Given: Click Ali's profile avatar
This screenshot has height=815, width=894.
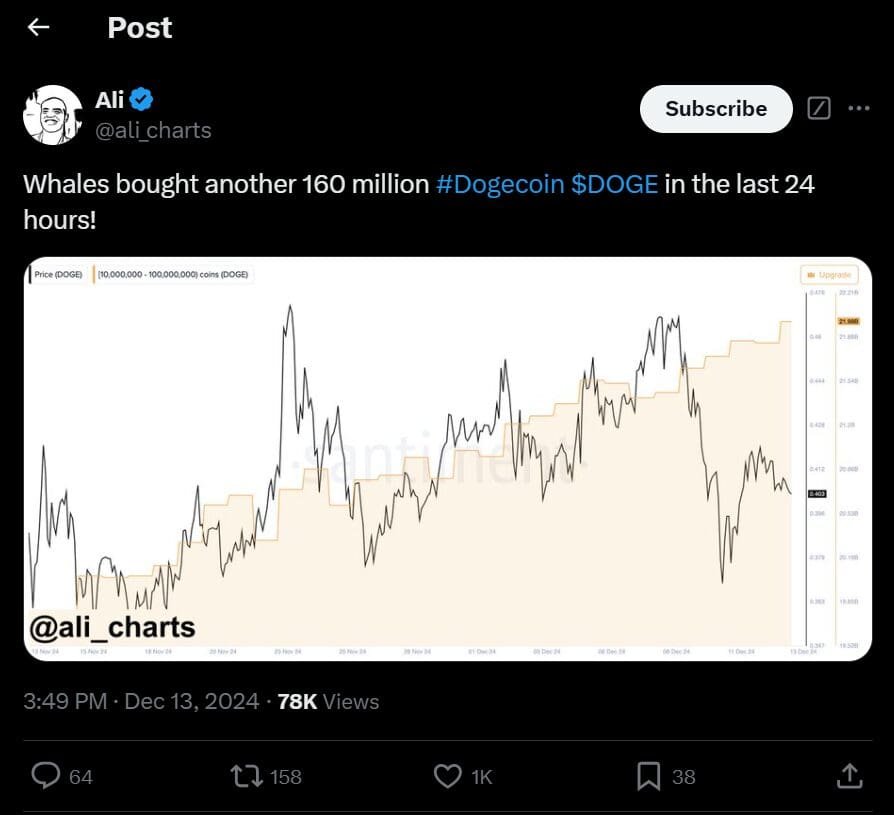Looking at the screenshot, I should [x=52, y=114].
